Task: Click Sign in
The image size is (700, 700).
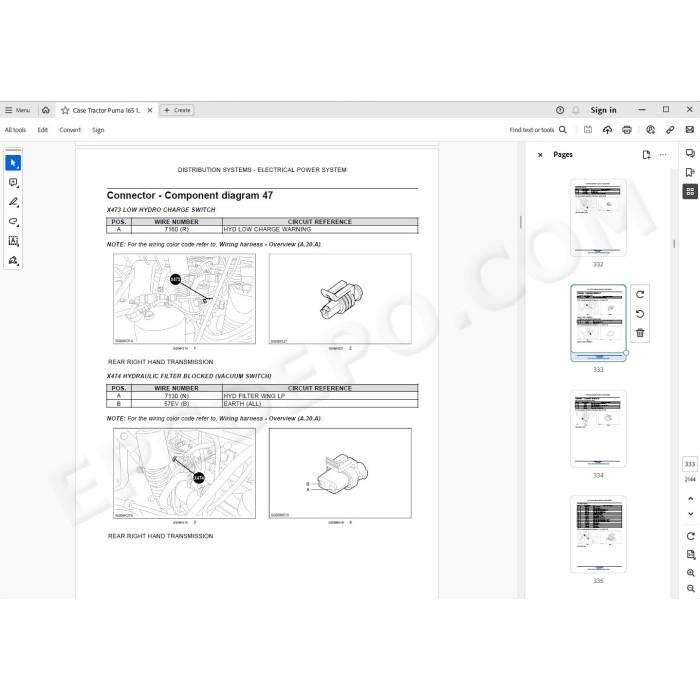Action: [603, 110]
